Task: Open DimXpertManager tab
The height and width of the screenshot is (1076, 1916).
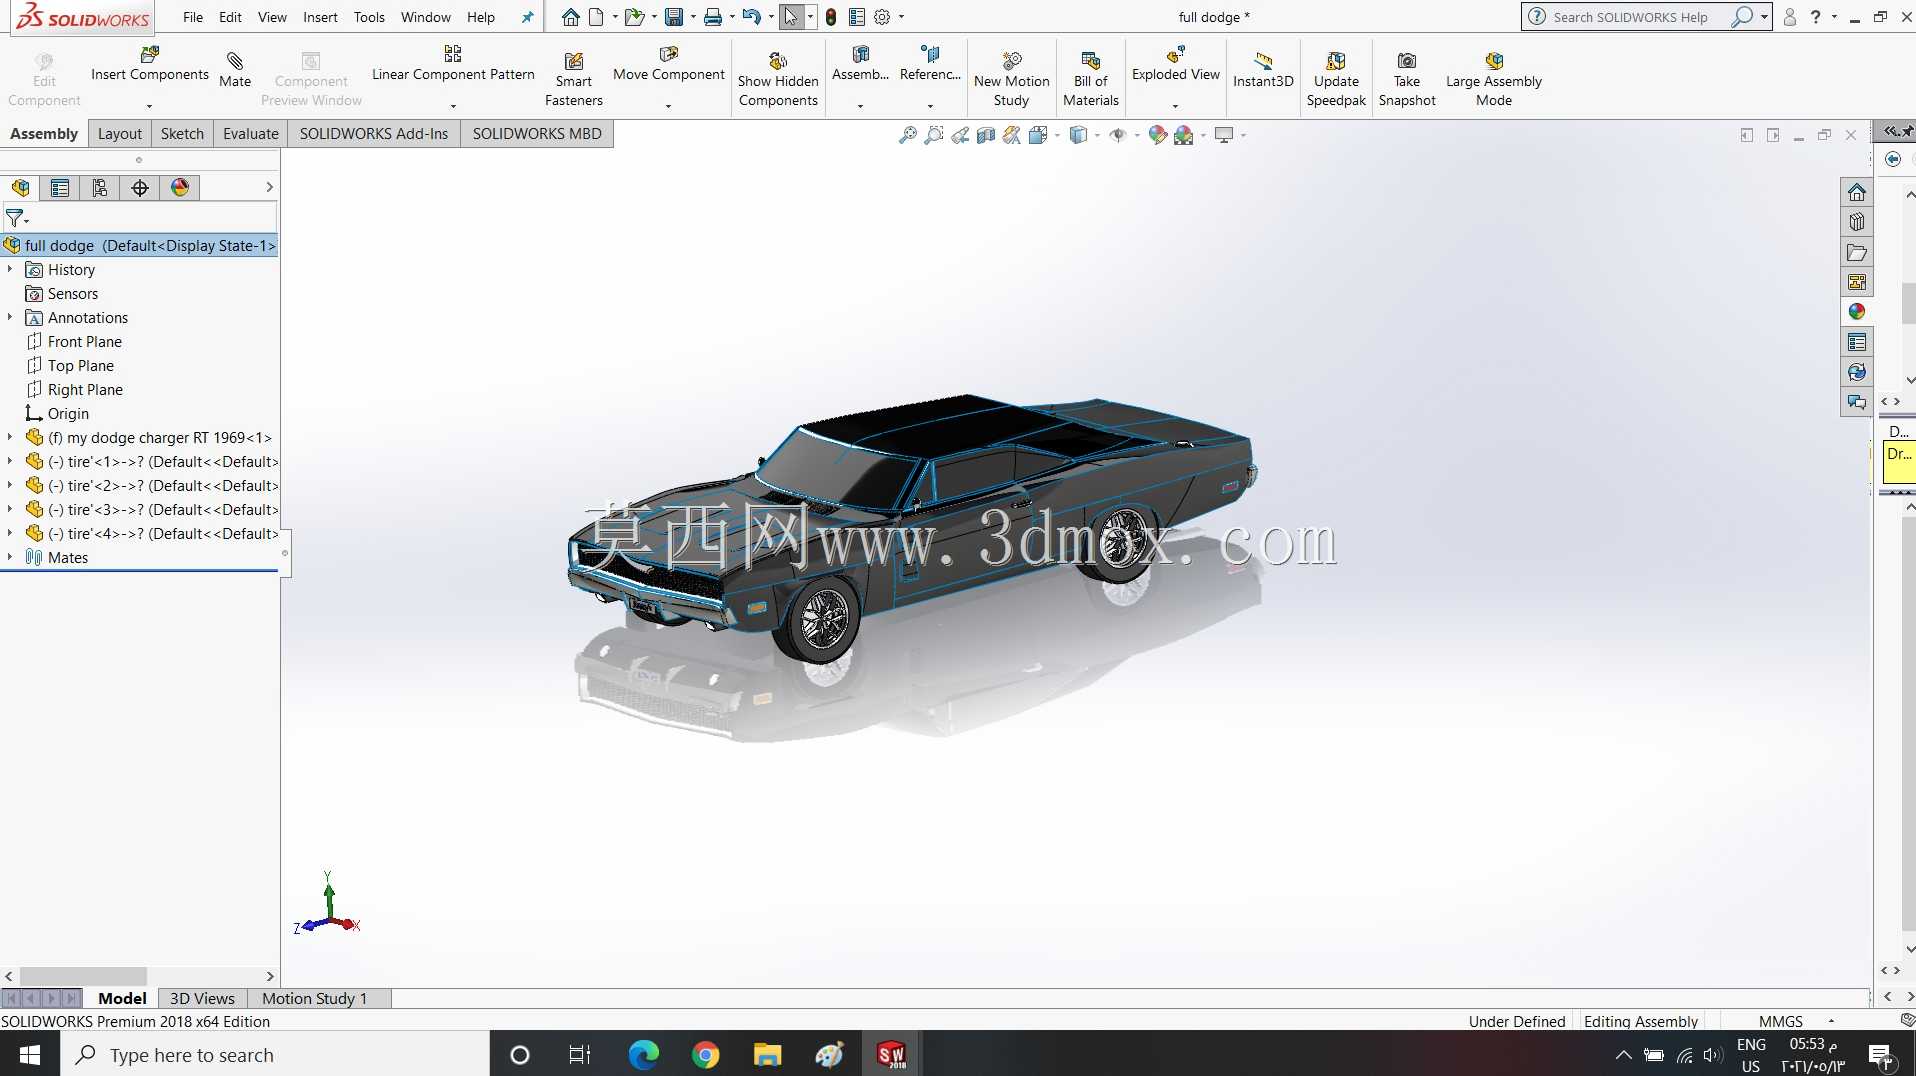Action: (x=140, y=188)
